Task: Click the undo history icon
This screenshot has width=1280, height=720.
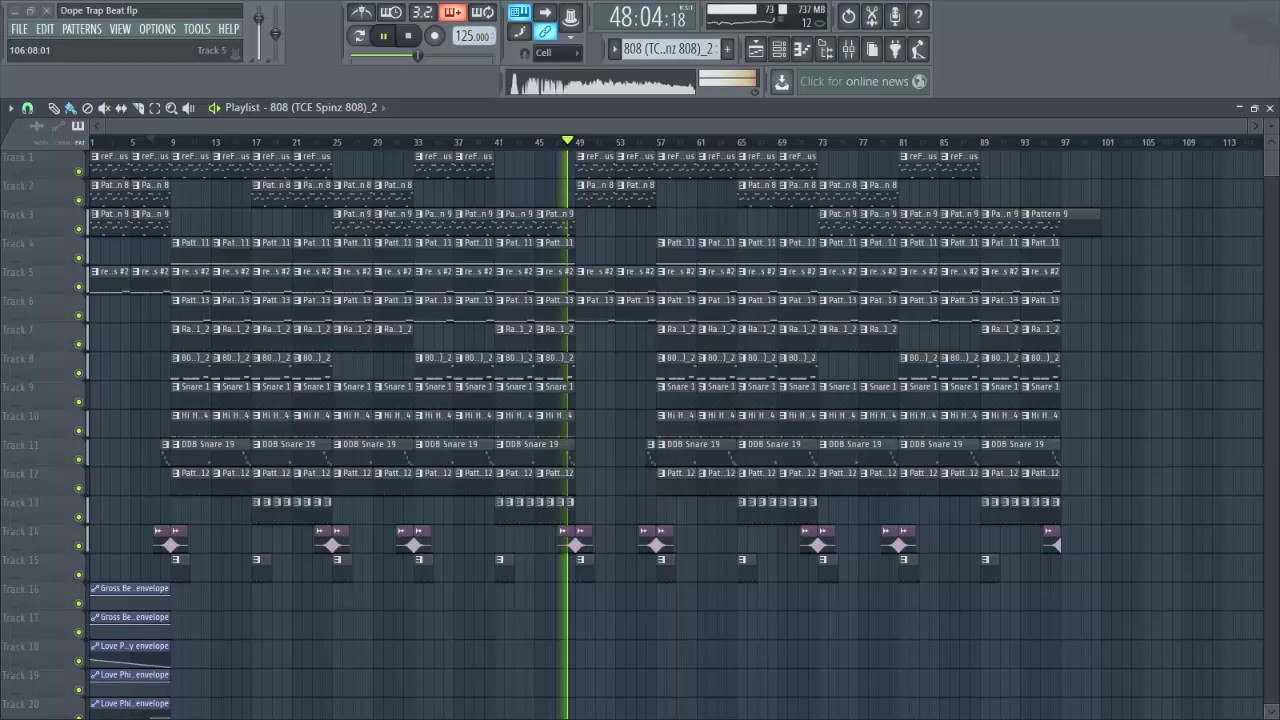Action: [x=848, y=16]
